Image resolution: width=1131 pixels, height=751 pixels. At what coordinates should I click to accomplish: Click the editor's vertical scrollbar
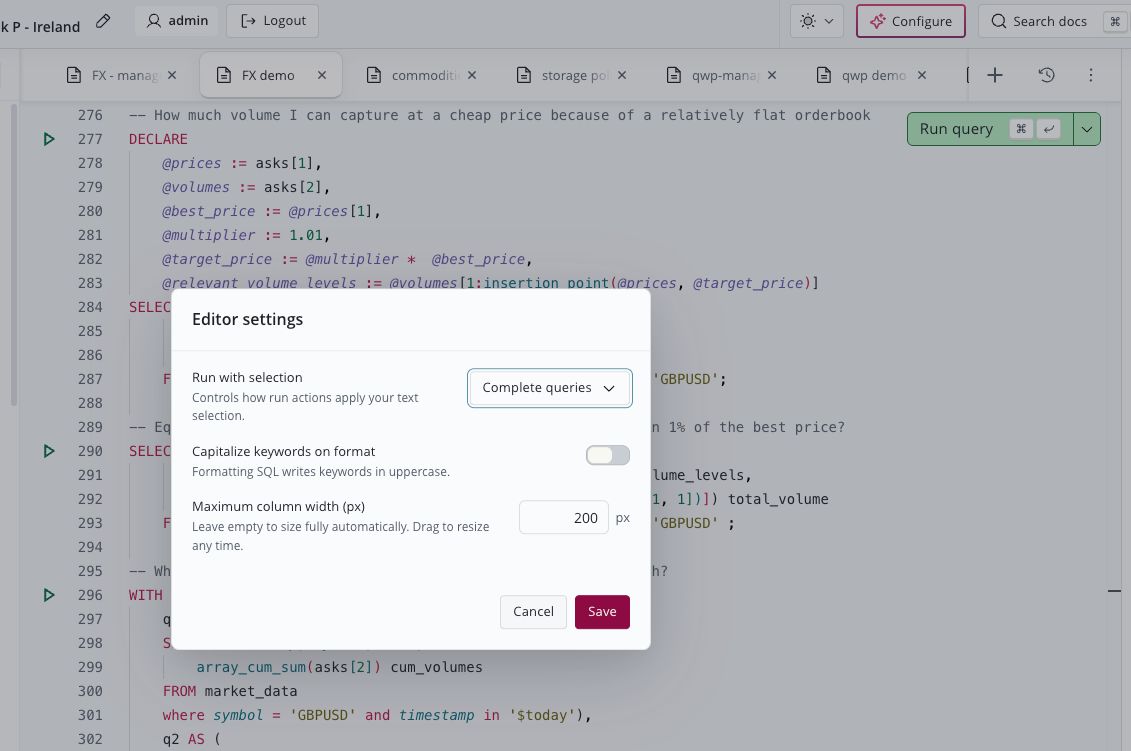point(13,255)
